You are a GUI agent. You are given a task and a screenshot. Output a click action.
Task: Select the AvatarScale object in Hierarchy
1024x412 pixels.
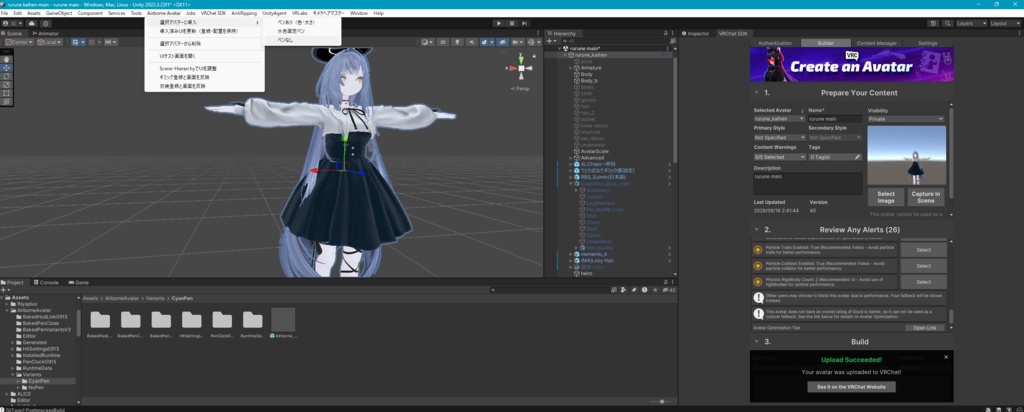595,151
